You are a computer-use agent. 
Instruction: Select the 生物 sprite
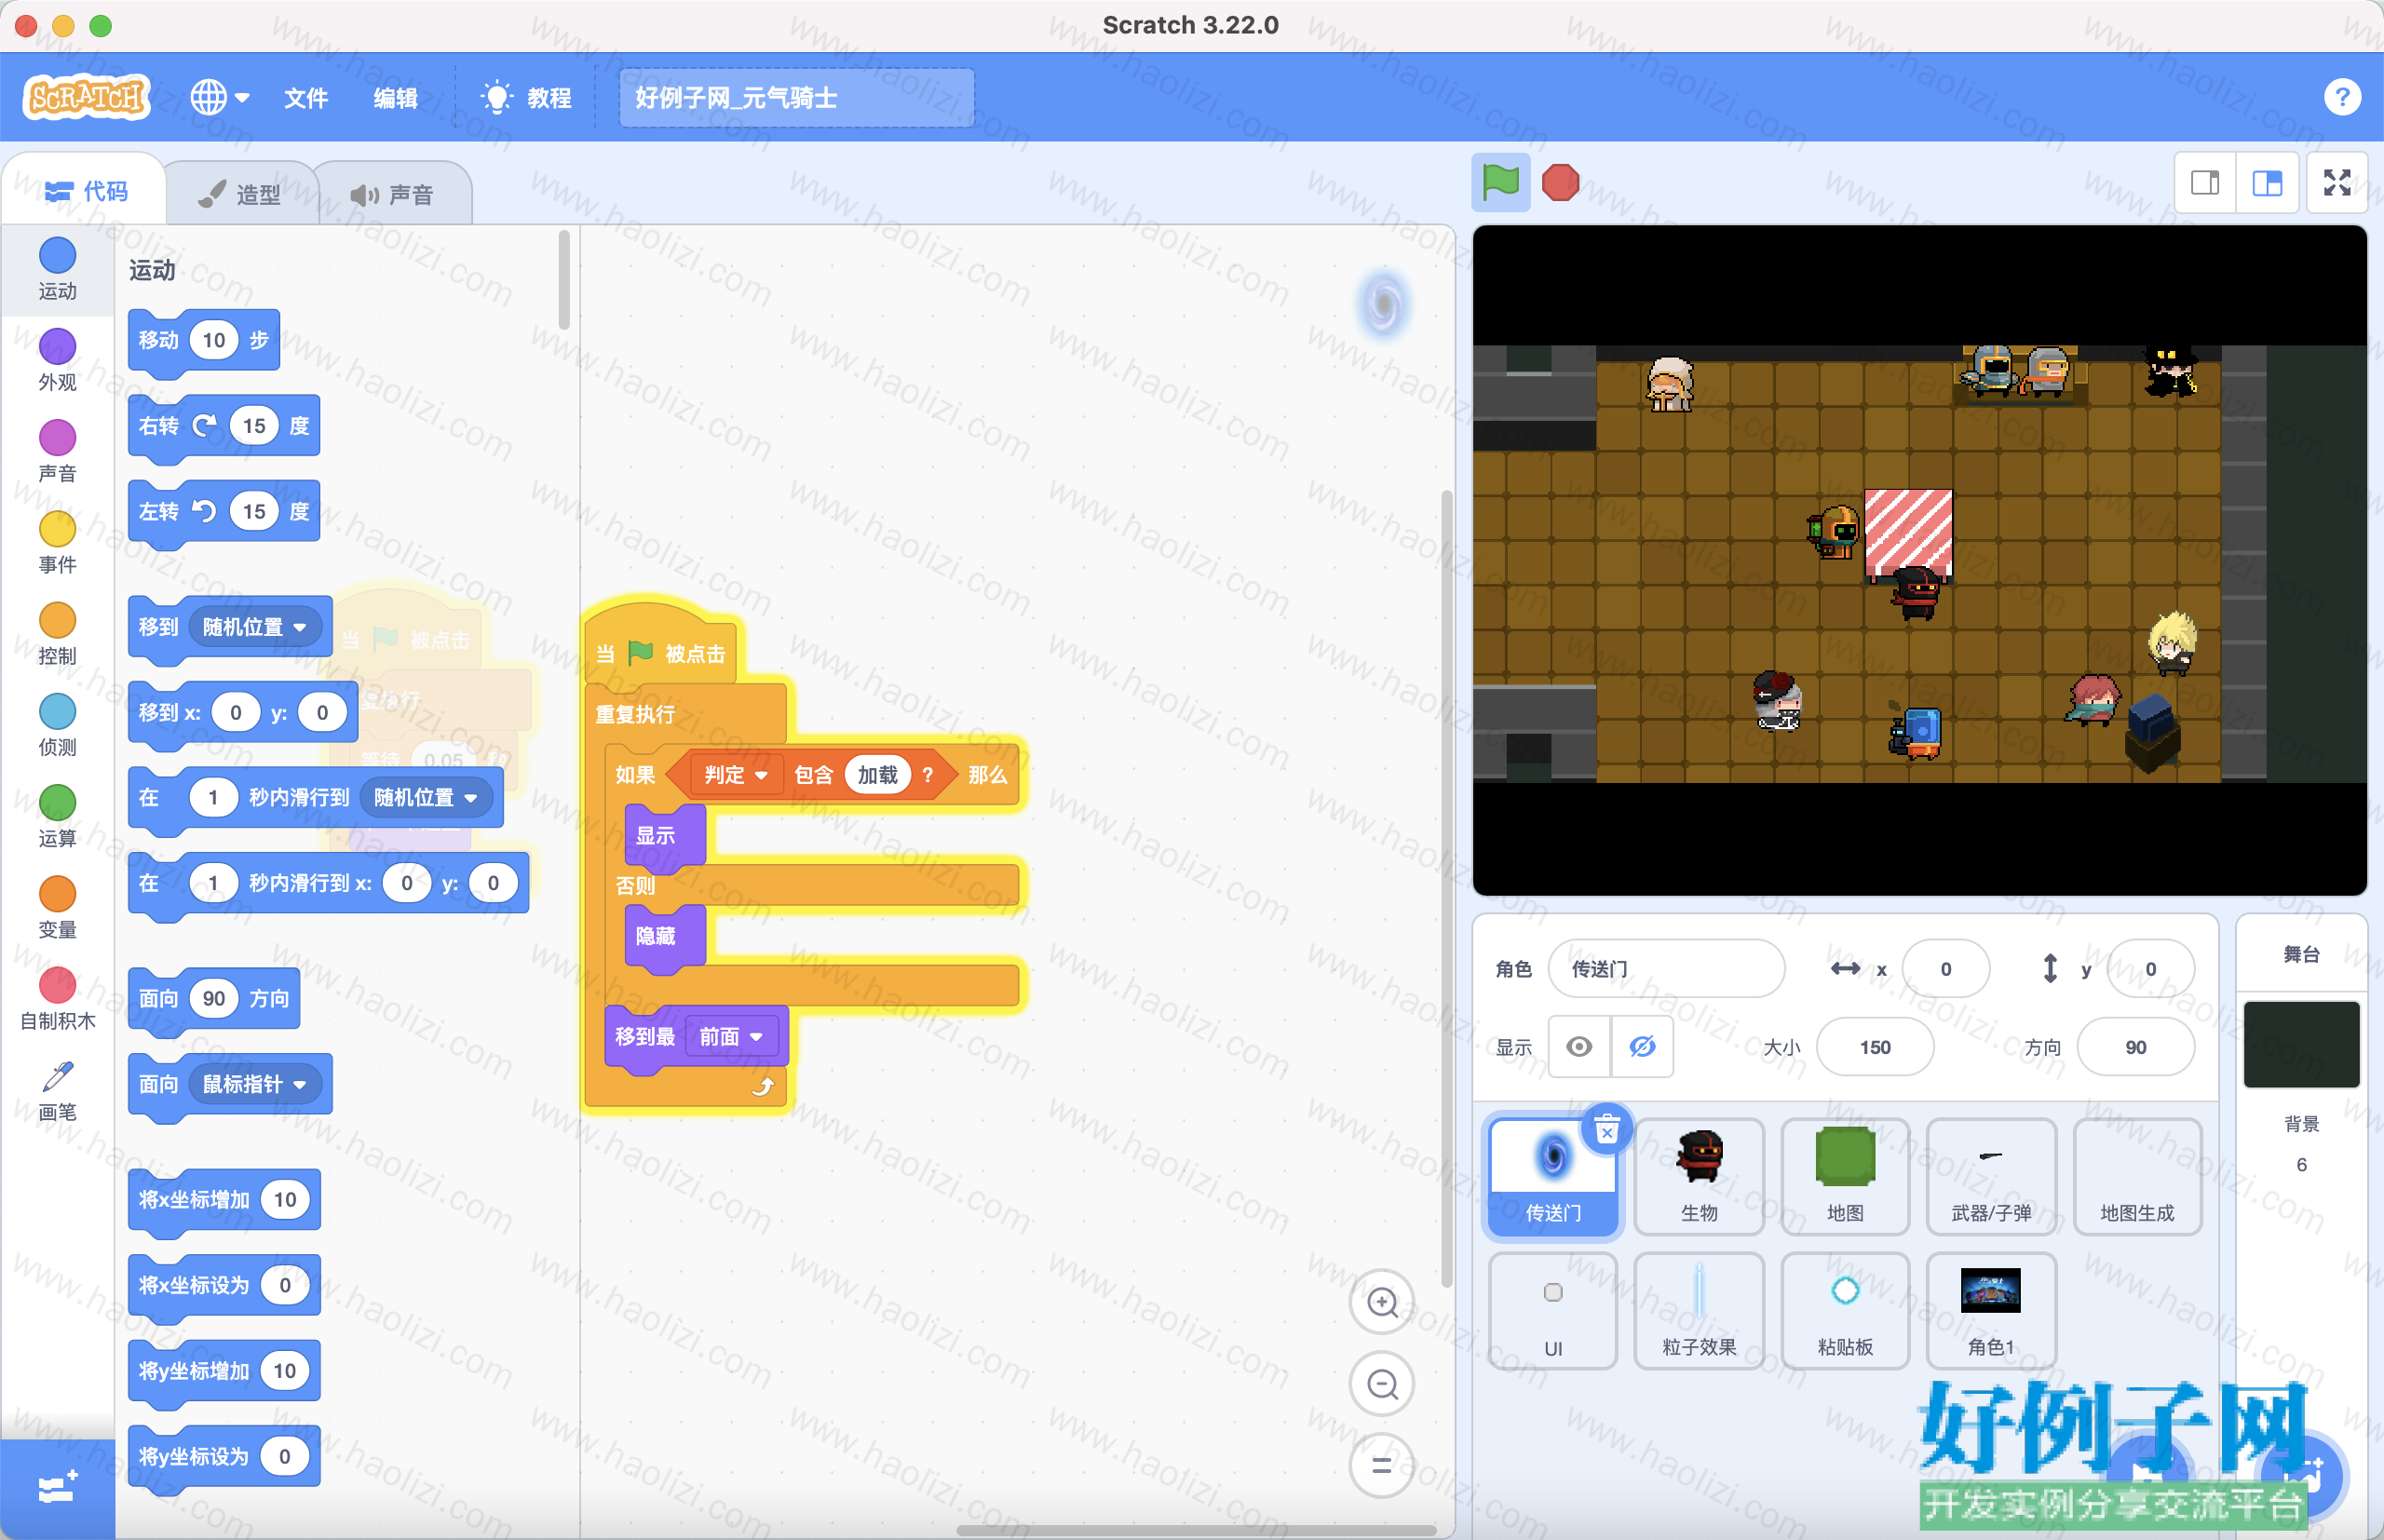coord(1699,1177)
